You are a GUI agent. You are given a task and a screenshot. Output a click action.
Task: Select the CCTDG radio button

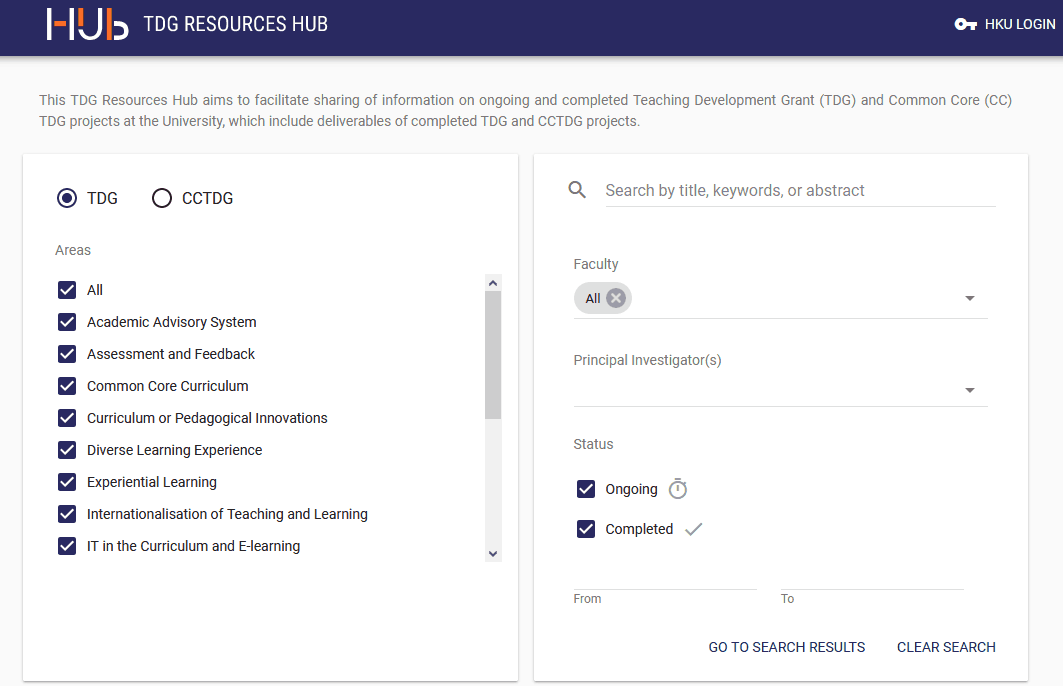(161, 198)
